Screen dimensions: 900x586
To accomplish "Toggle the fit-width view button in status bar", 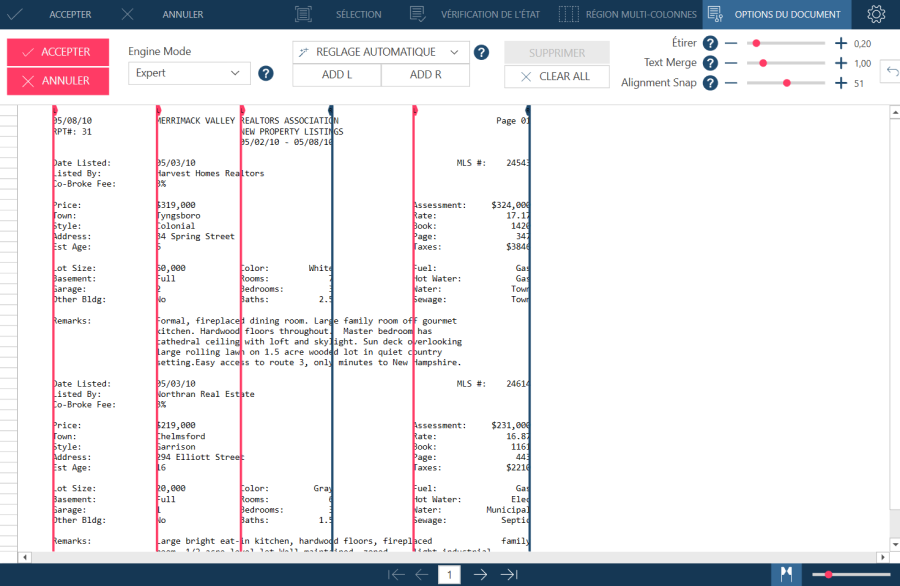I will [x=786, y=574].
